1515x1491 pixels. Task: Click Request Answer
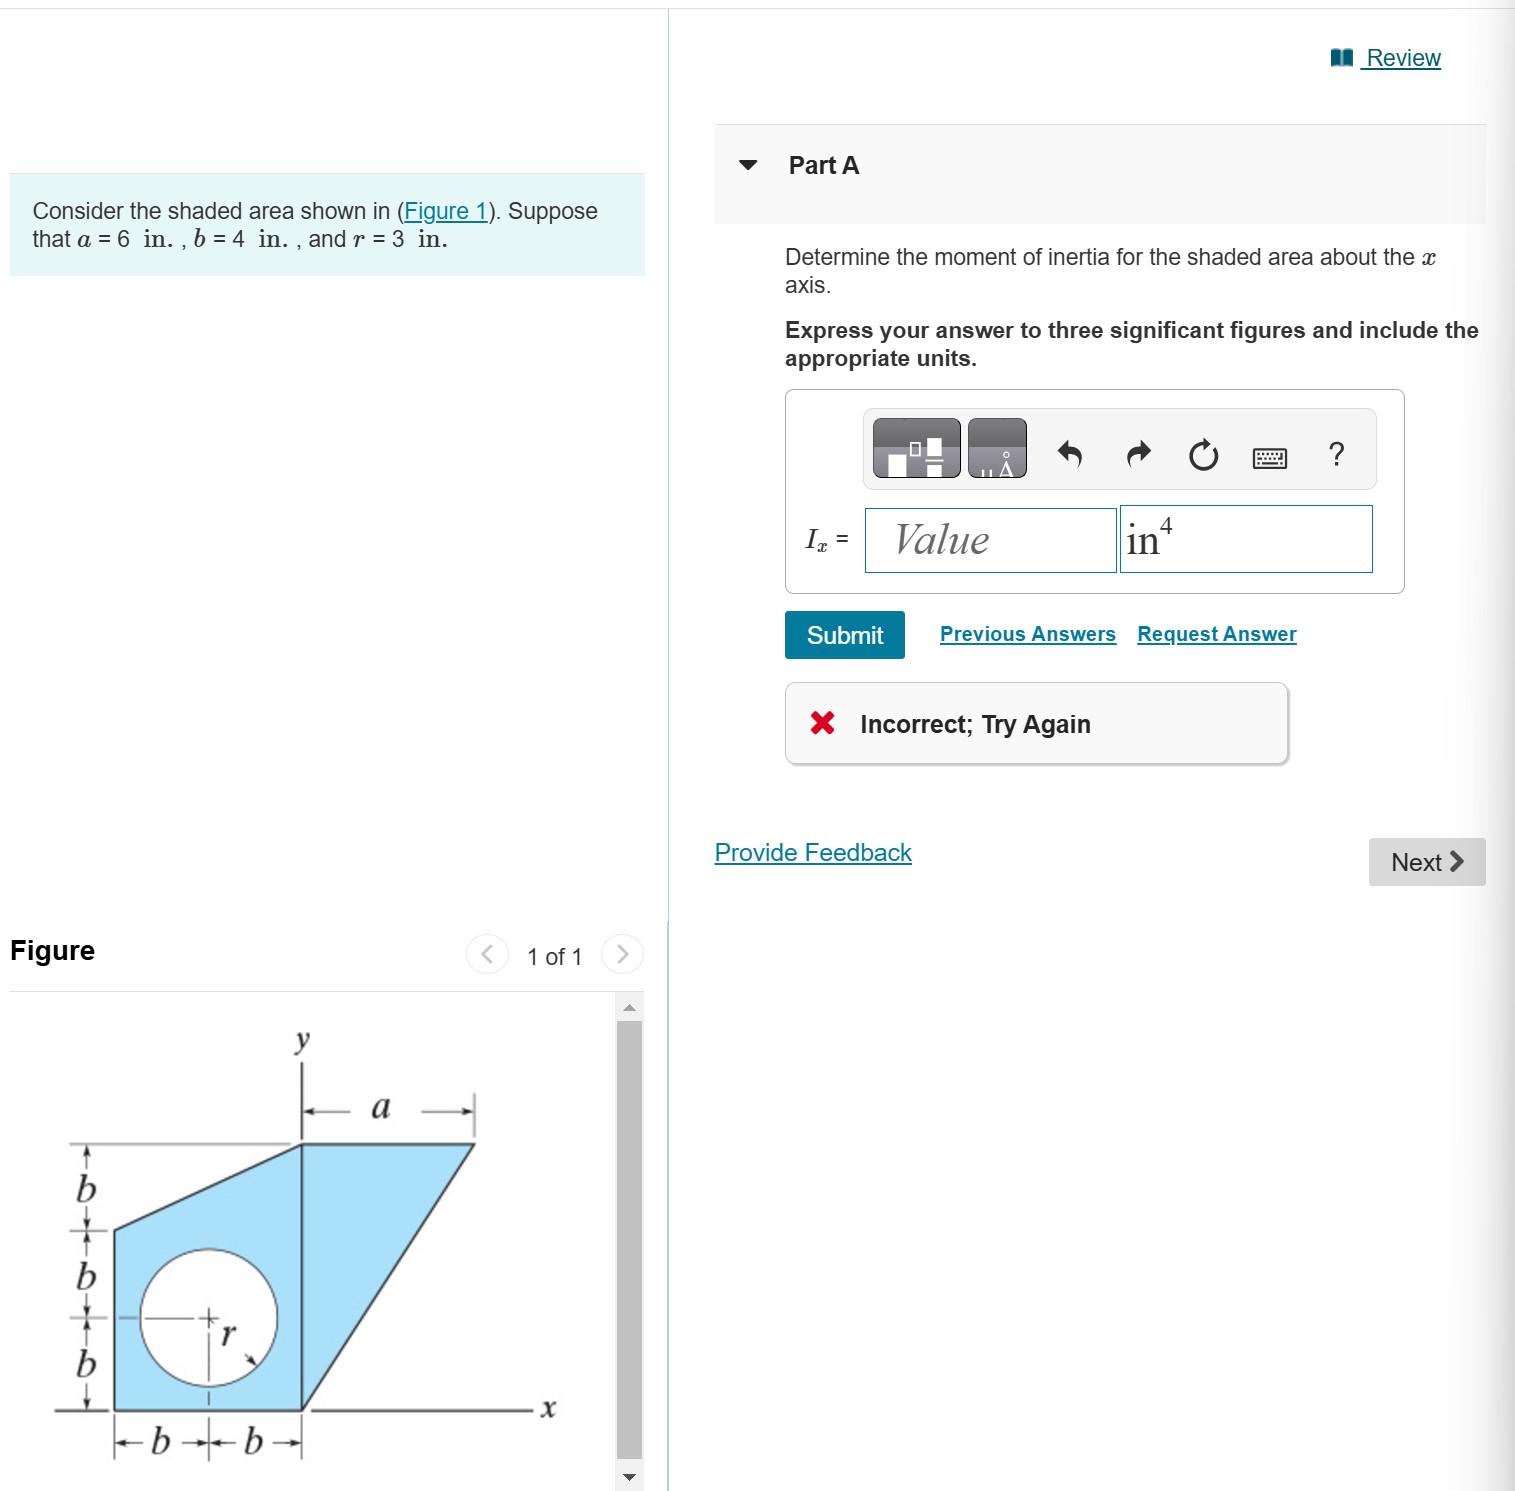(1216, 633)
